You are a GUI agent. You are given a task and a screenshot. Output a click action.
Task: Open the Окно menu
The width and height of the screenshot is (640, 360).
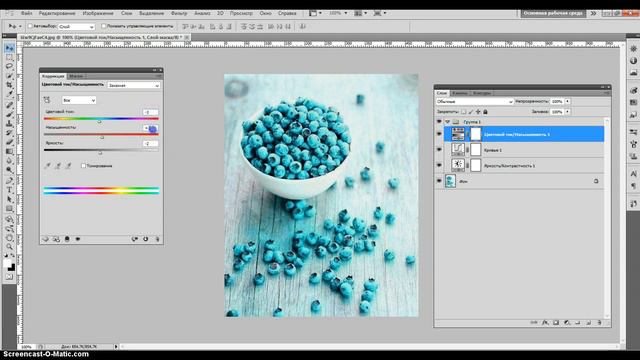click(x=265, y=13)
